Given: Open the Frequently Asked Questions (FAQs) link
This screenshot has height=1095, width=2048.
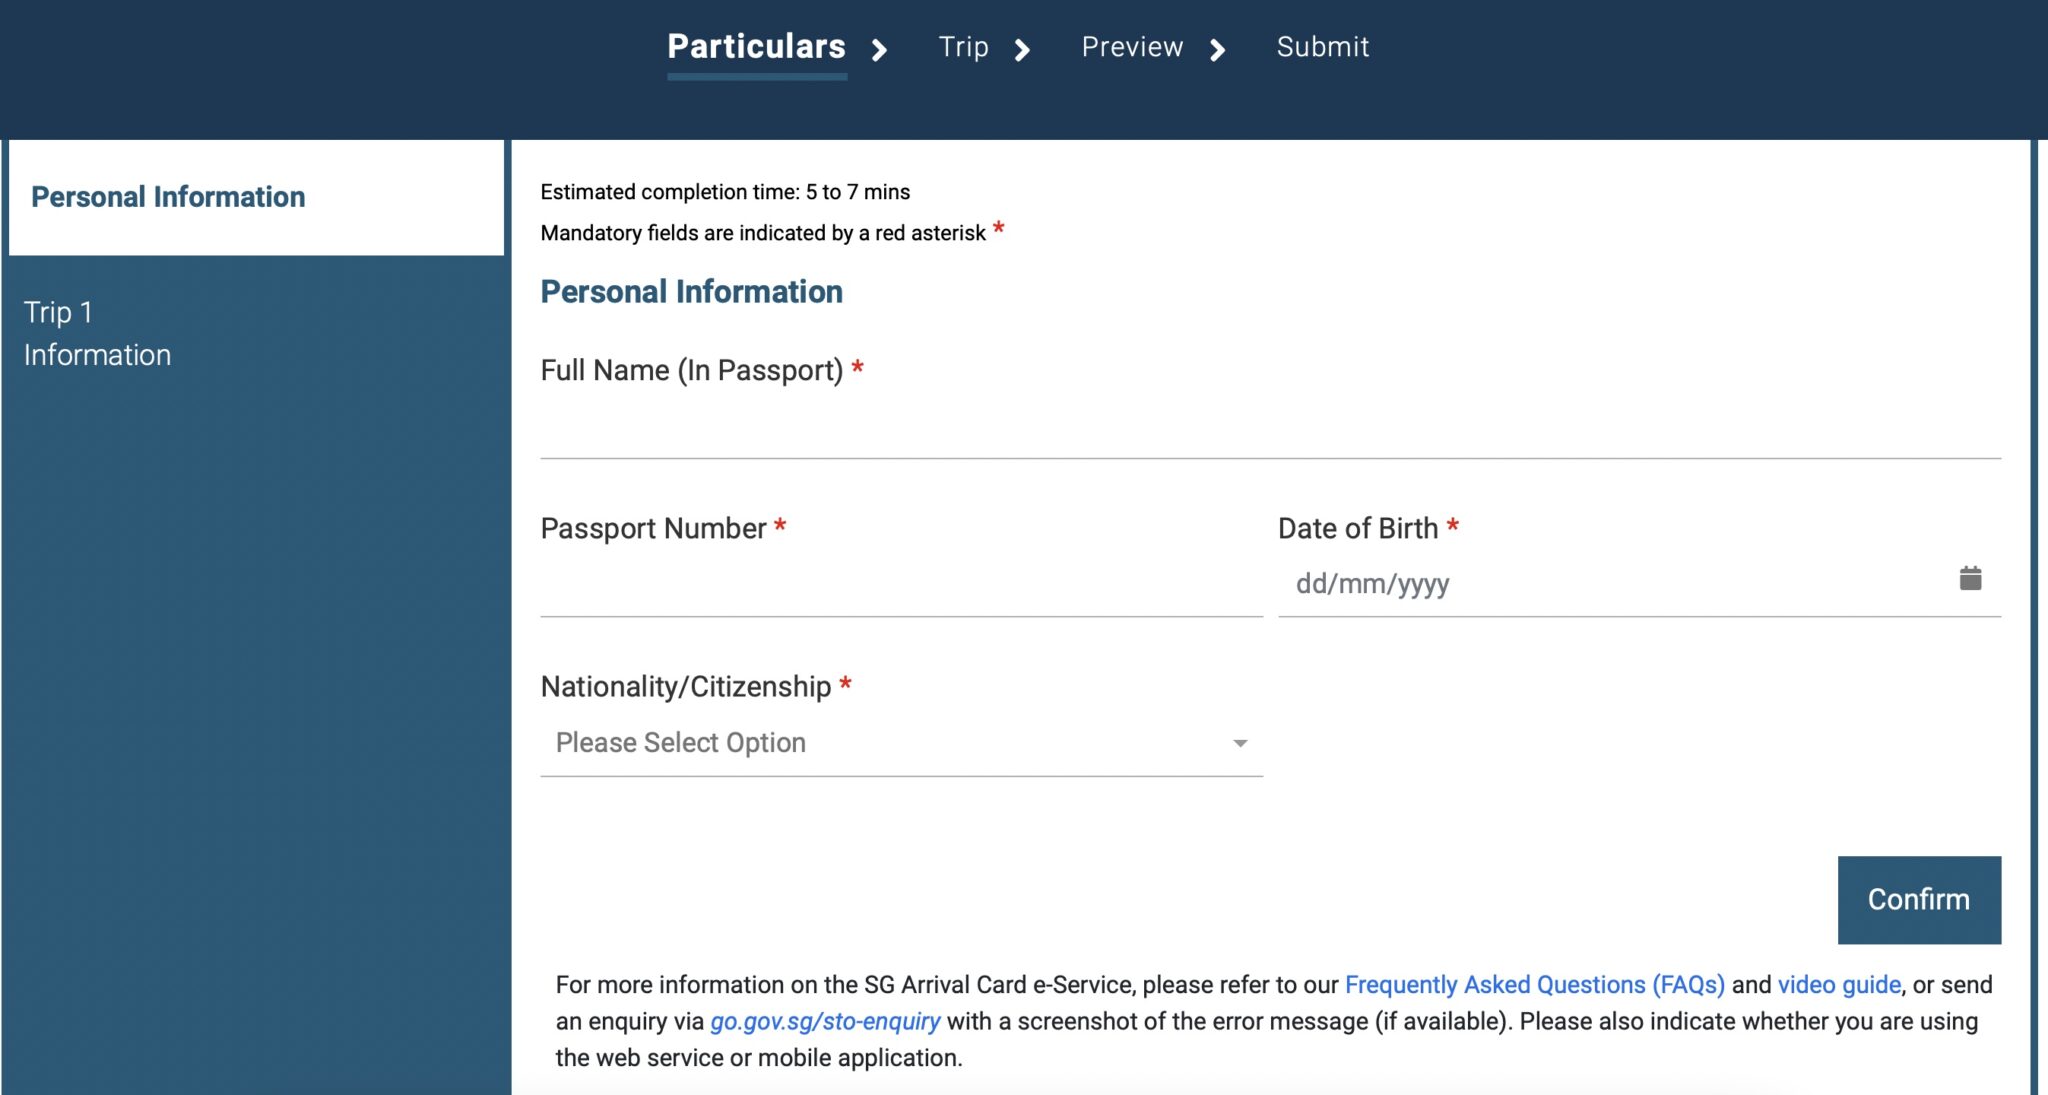Looking at the screenshot, I should click(x=1534, y=984).
